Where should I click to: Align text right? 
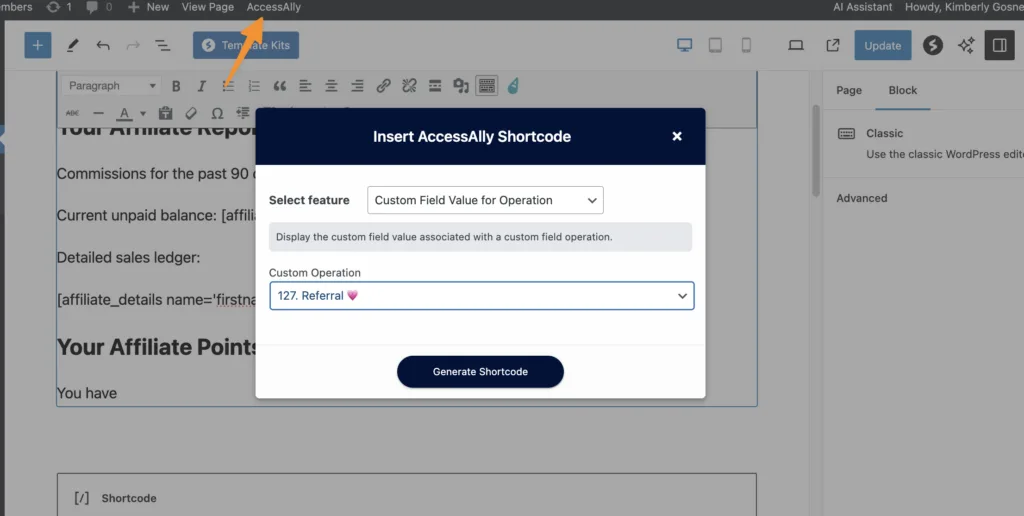[x=357, y=86]
